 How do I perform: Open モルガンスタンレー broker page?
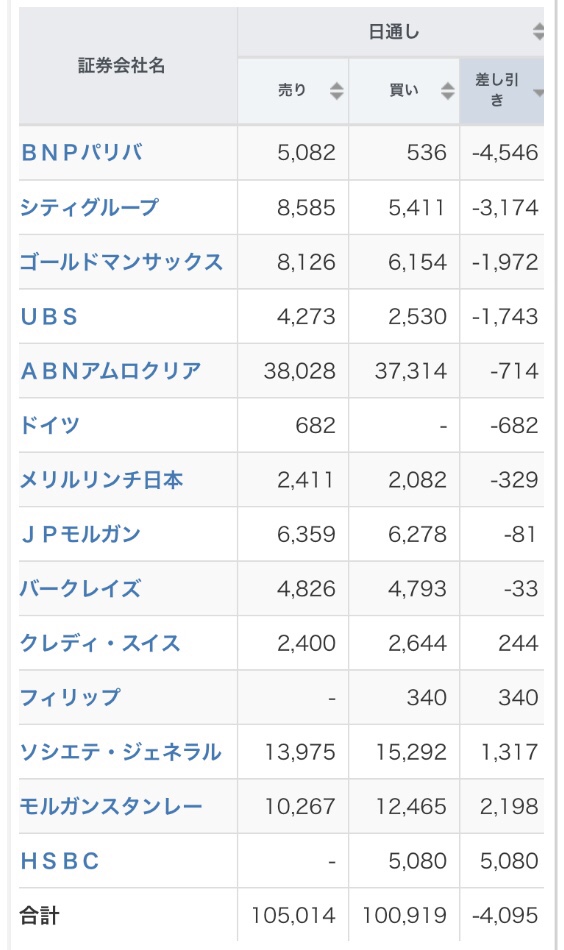pos(111,806)
